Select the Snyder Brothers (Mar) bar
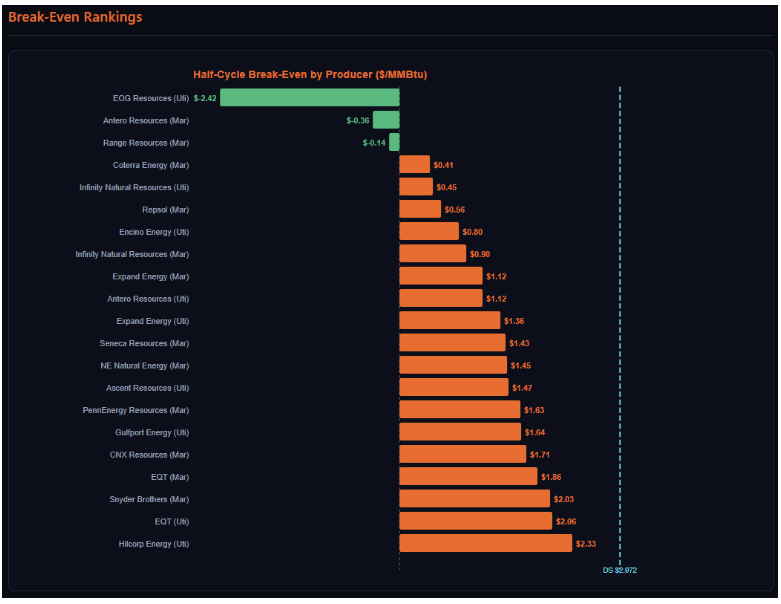781x604 pixels. (474, 499)
